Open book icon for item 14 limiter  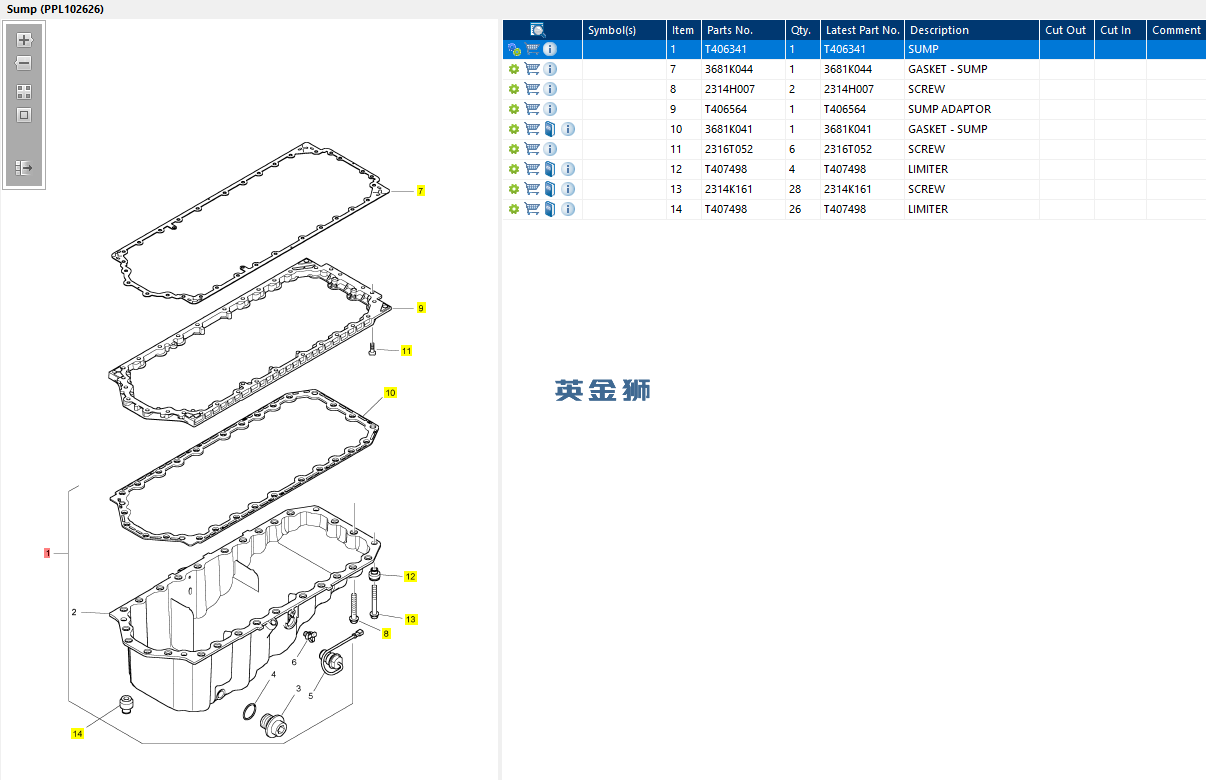tap(550, 209)
